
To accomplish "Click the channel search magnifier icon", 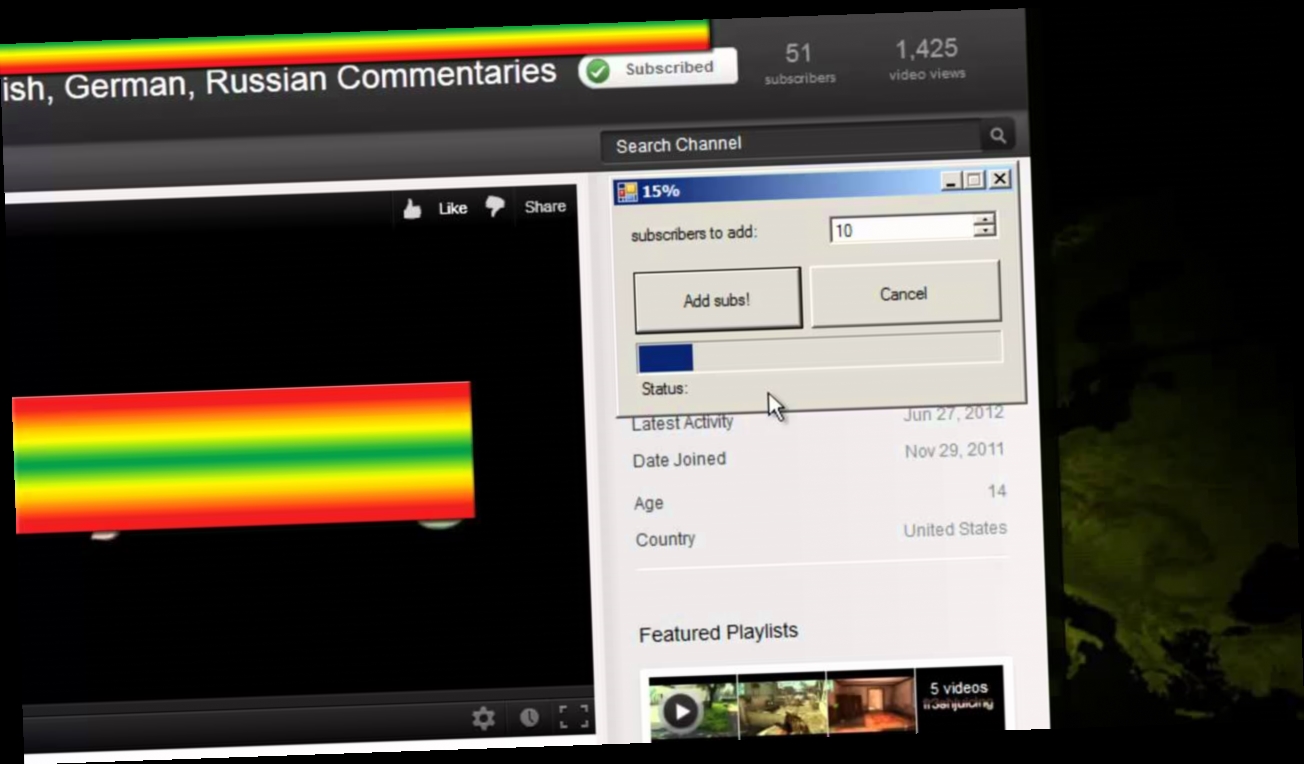I will [996, 135].
